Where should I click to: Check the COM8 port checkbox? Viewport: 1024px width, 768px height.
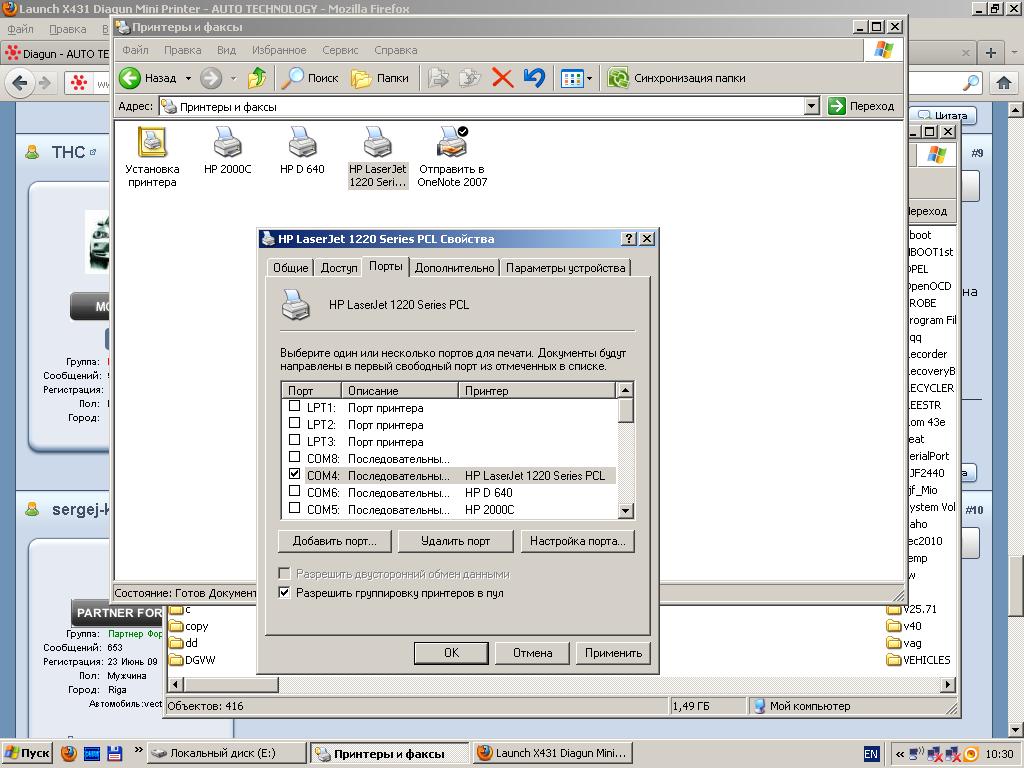295,457
